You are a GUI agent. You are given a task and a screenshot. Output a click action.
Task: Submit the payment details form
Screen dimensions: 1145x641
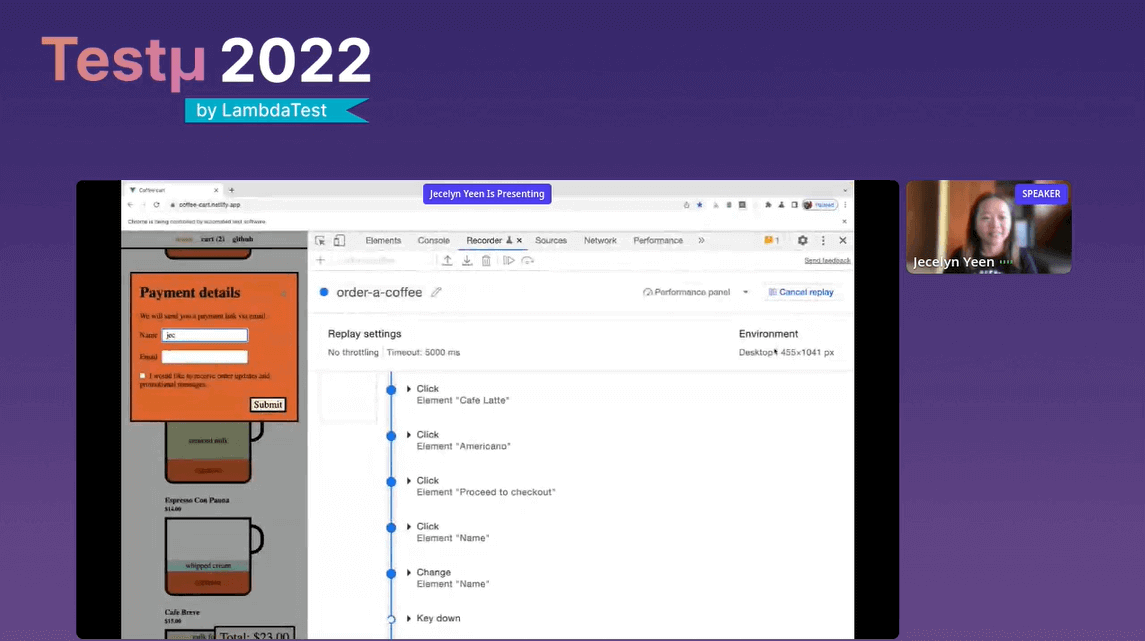[267, 404]
